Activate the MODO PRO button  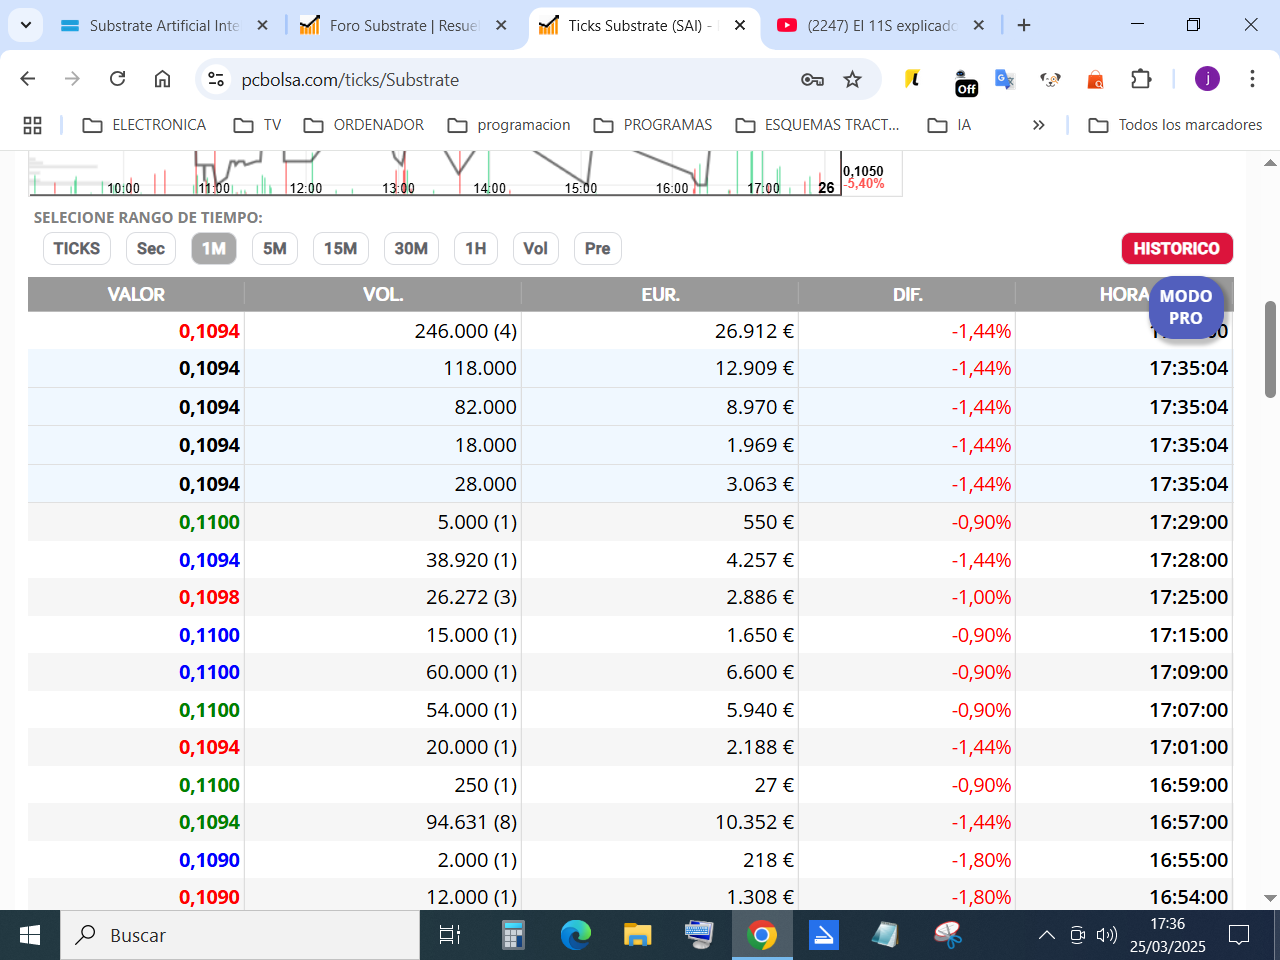(x=1186, y=307)
